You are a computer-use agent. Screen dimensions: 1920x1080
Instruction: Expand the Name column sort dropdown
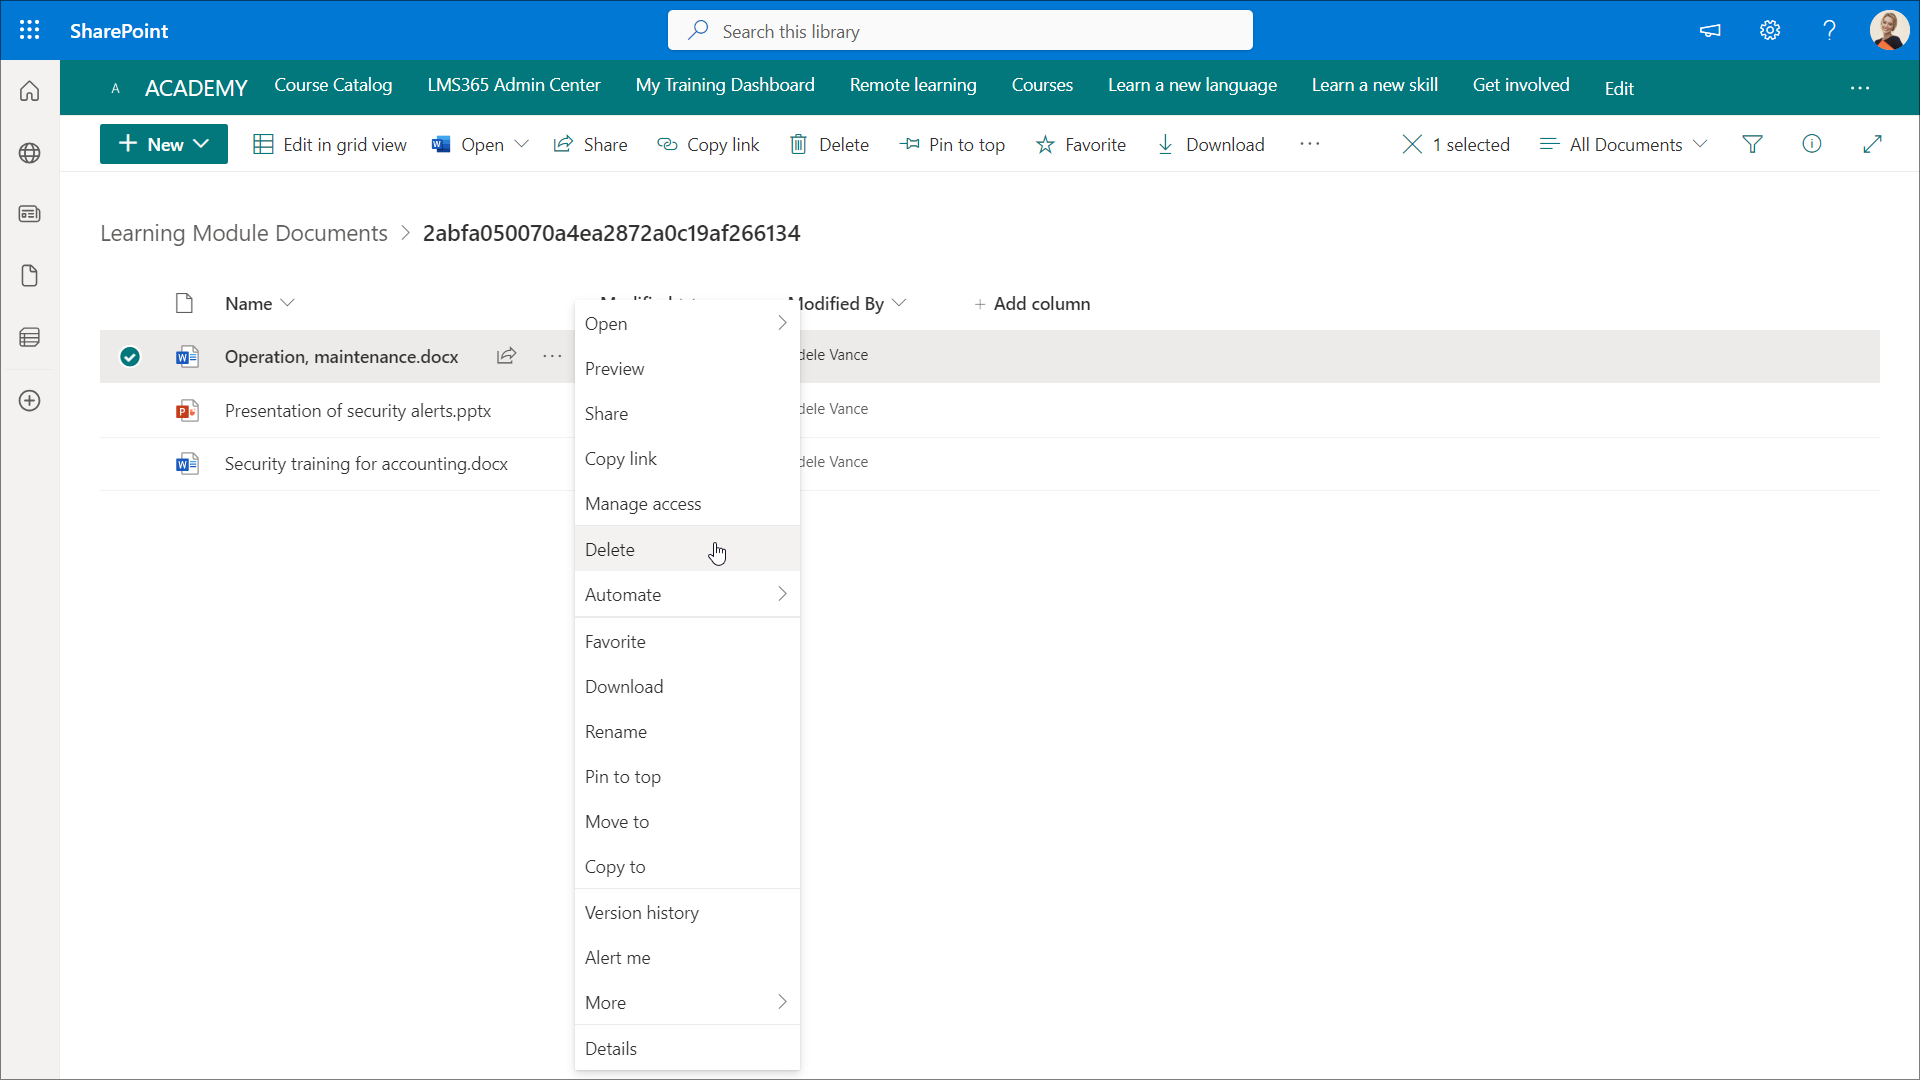pyautogui.click(x=259, y=303)
